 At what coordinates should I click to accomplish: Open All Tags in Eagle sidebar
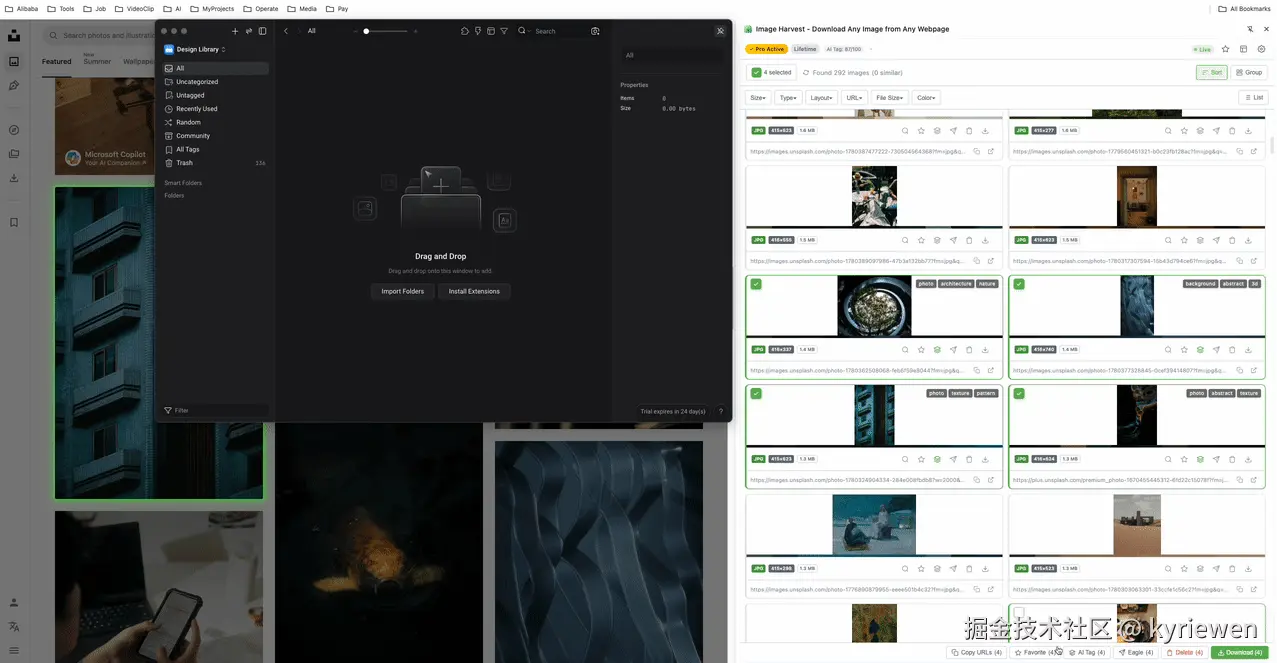point(215,149)
